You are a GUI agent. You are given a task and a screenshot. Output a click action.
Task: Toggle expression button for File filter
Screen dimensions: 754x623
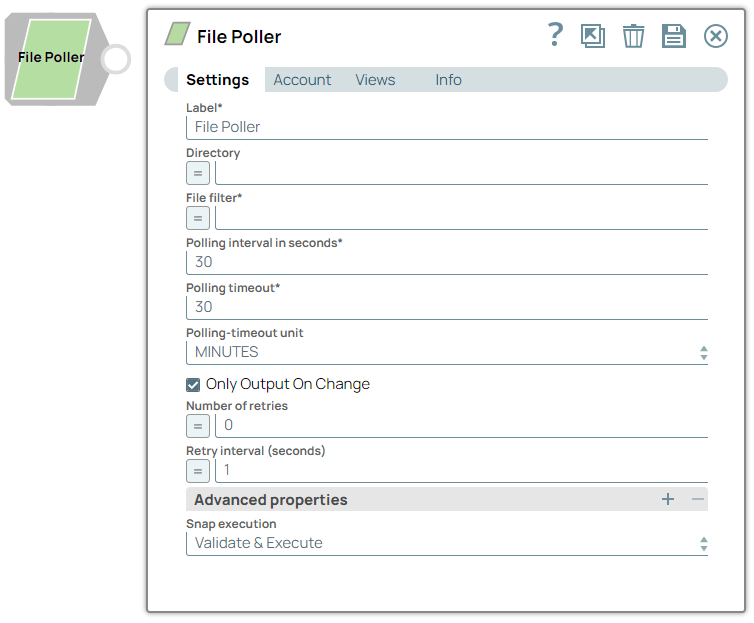pos(198,217)
